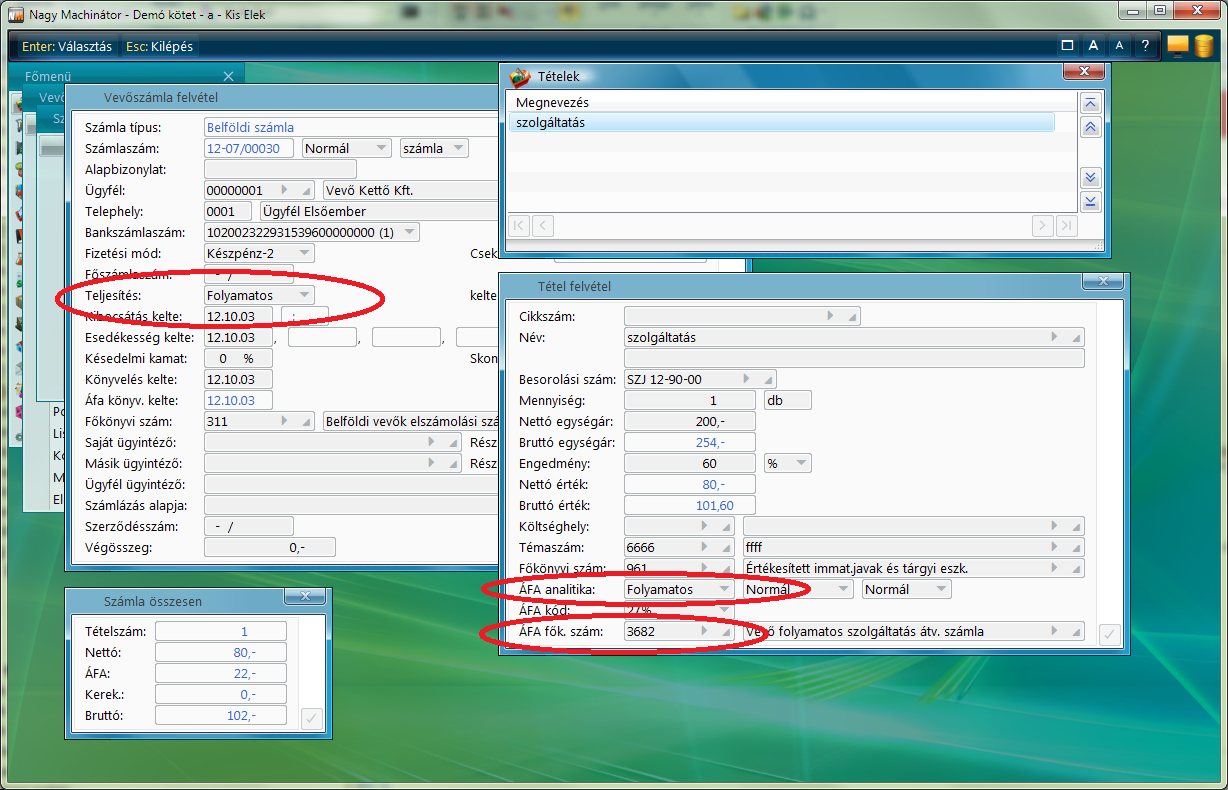Image resolution: width=1228 pixels, height=790 pixels.
Task: Expand the ÁFA analitika Folyamatos dropdown
Action: (724, 590)
